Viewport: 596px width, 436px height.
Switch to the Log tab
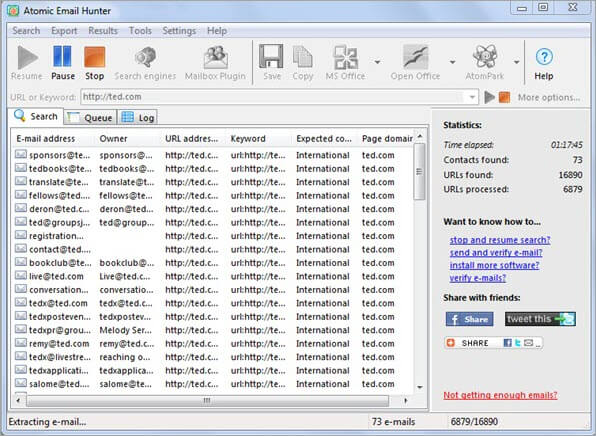click(x=138, y=118)
